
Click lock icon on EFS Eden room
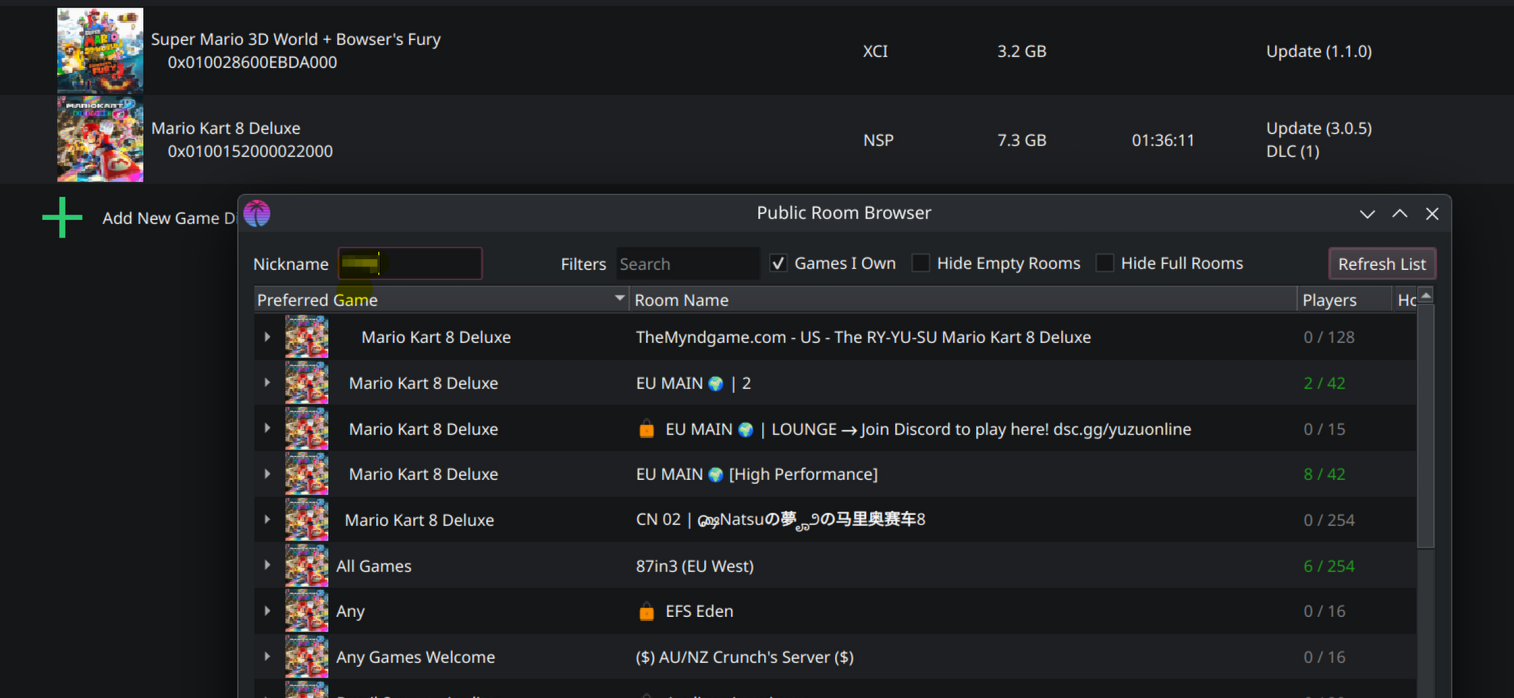click(647, 611)
